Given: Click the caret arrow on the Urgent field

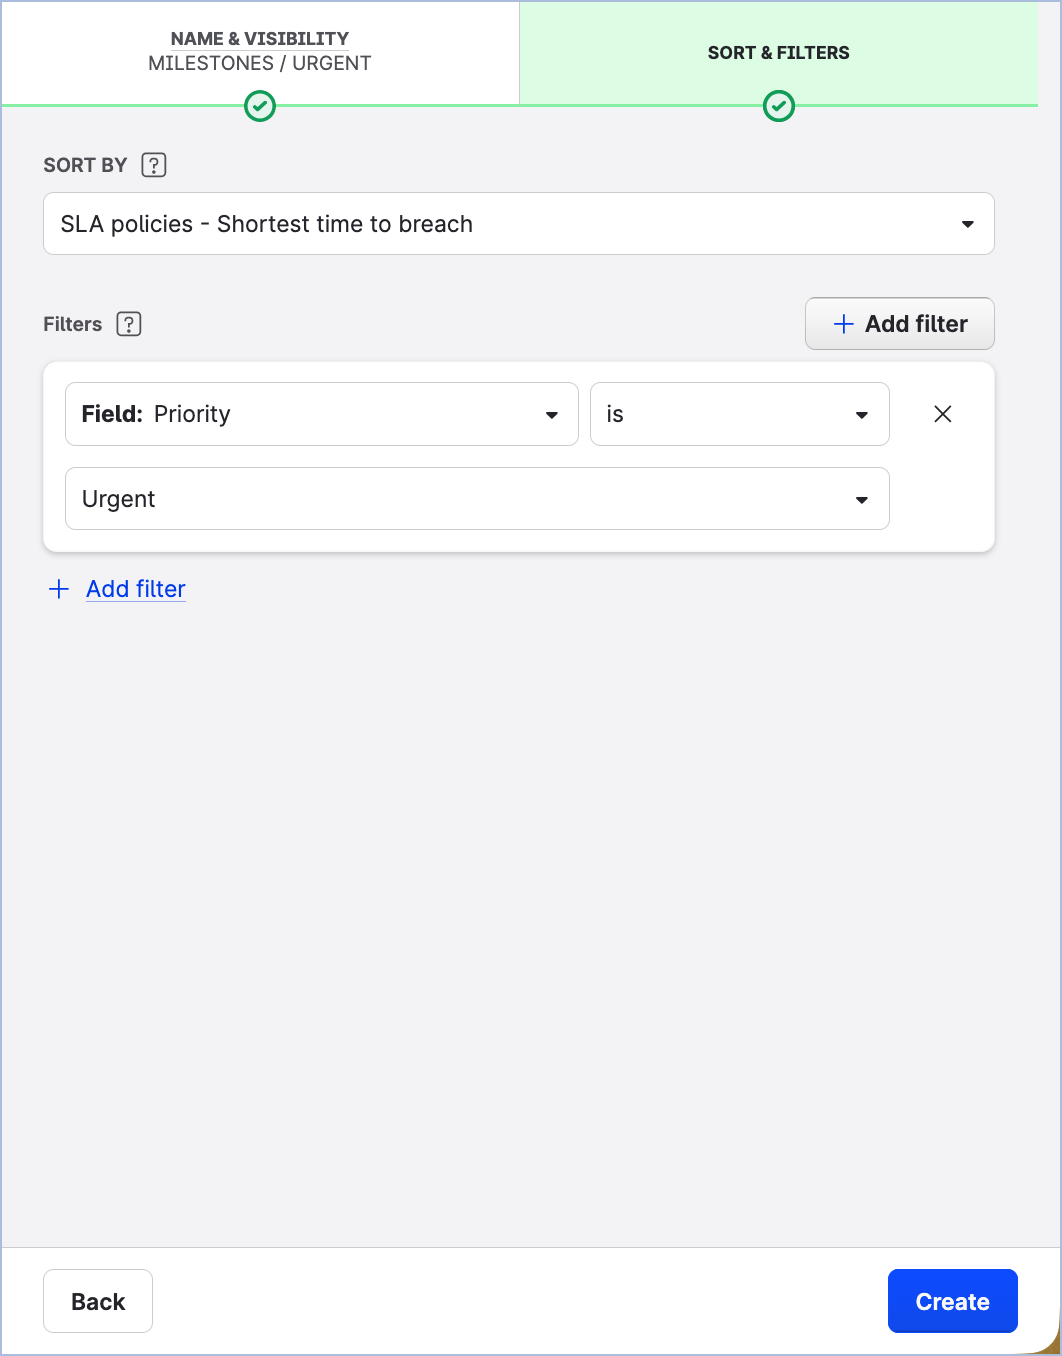Looking at the screenshot, I should pos(861,500).
